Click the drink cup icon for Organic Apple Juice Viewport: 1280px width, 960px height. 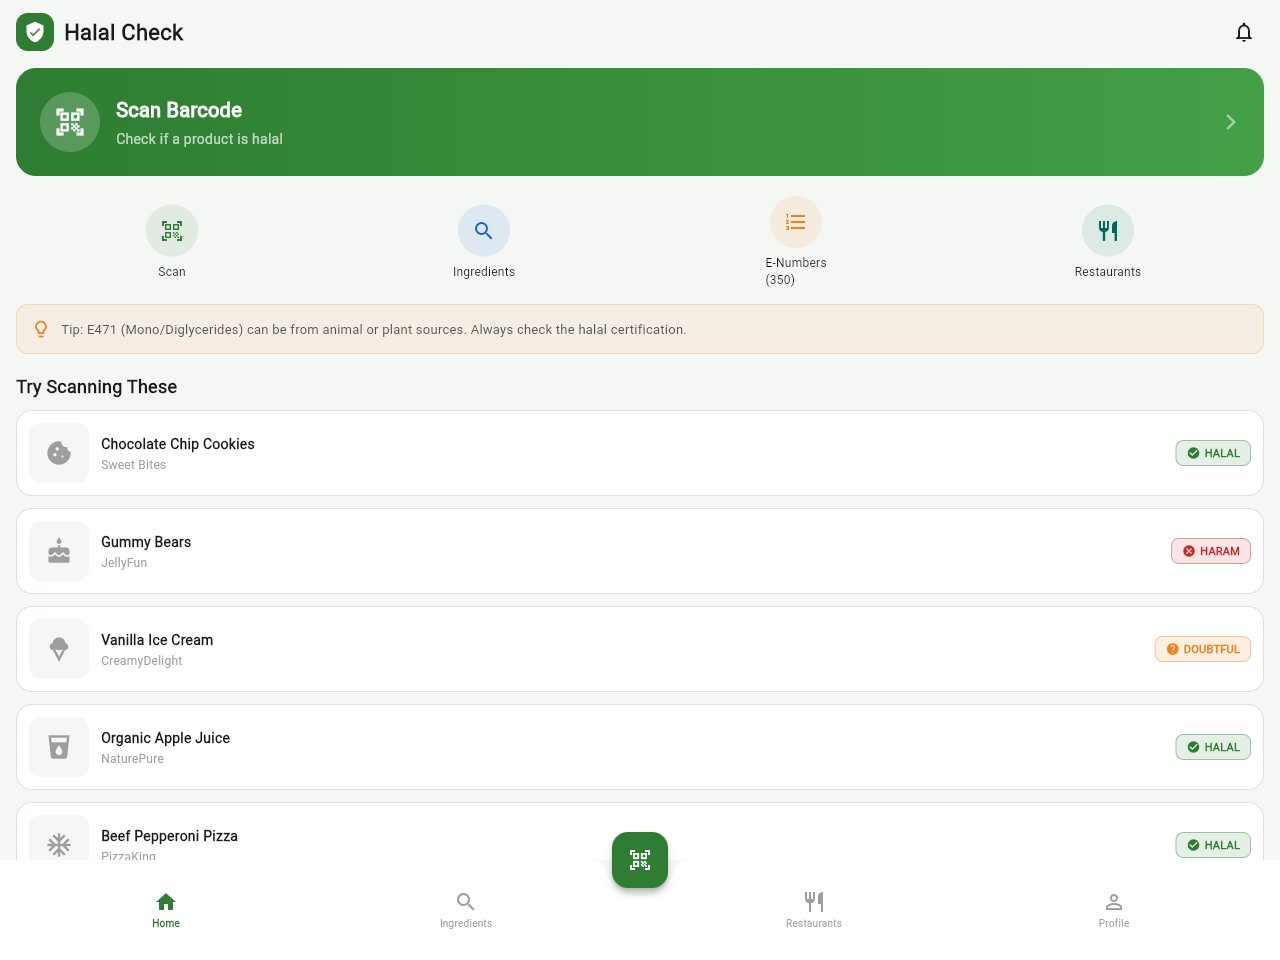(59, 747)
